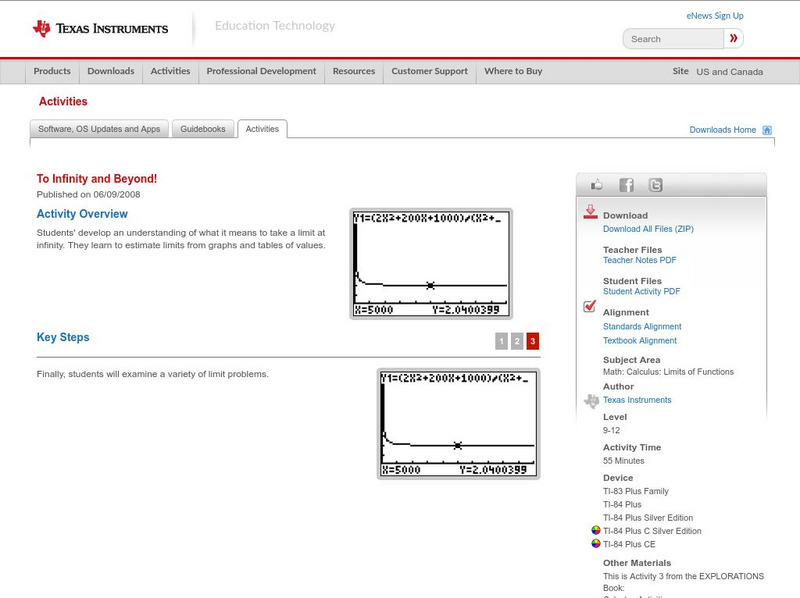Image resolution: width=800 pixels, height=598 pixels.
Task: Download All Files (ZIP)
Action: click(x=648, y=229)
